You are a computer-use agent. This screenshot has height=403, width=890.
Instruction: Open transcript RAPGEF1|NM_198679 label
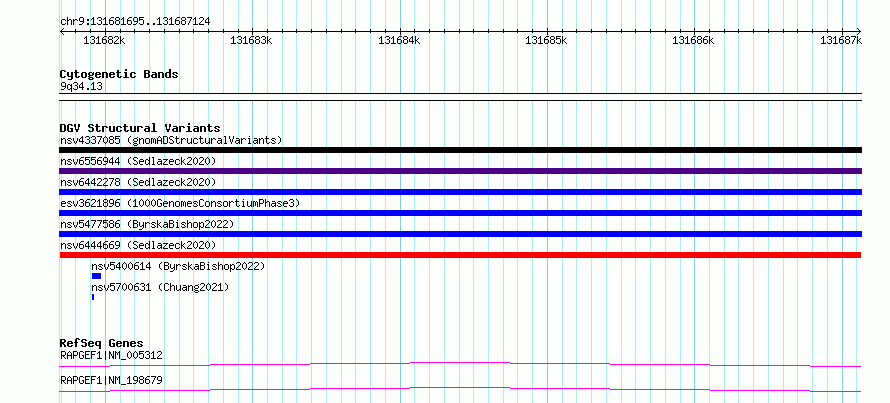pos(111,380)
